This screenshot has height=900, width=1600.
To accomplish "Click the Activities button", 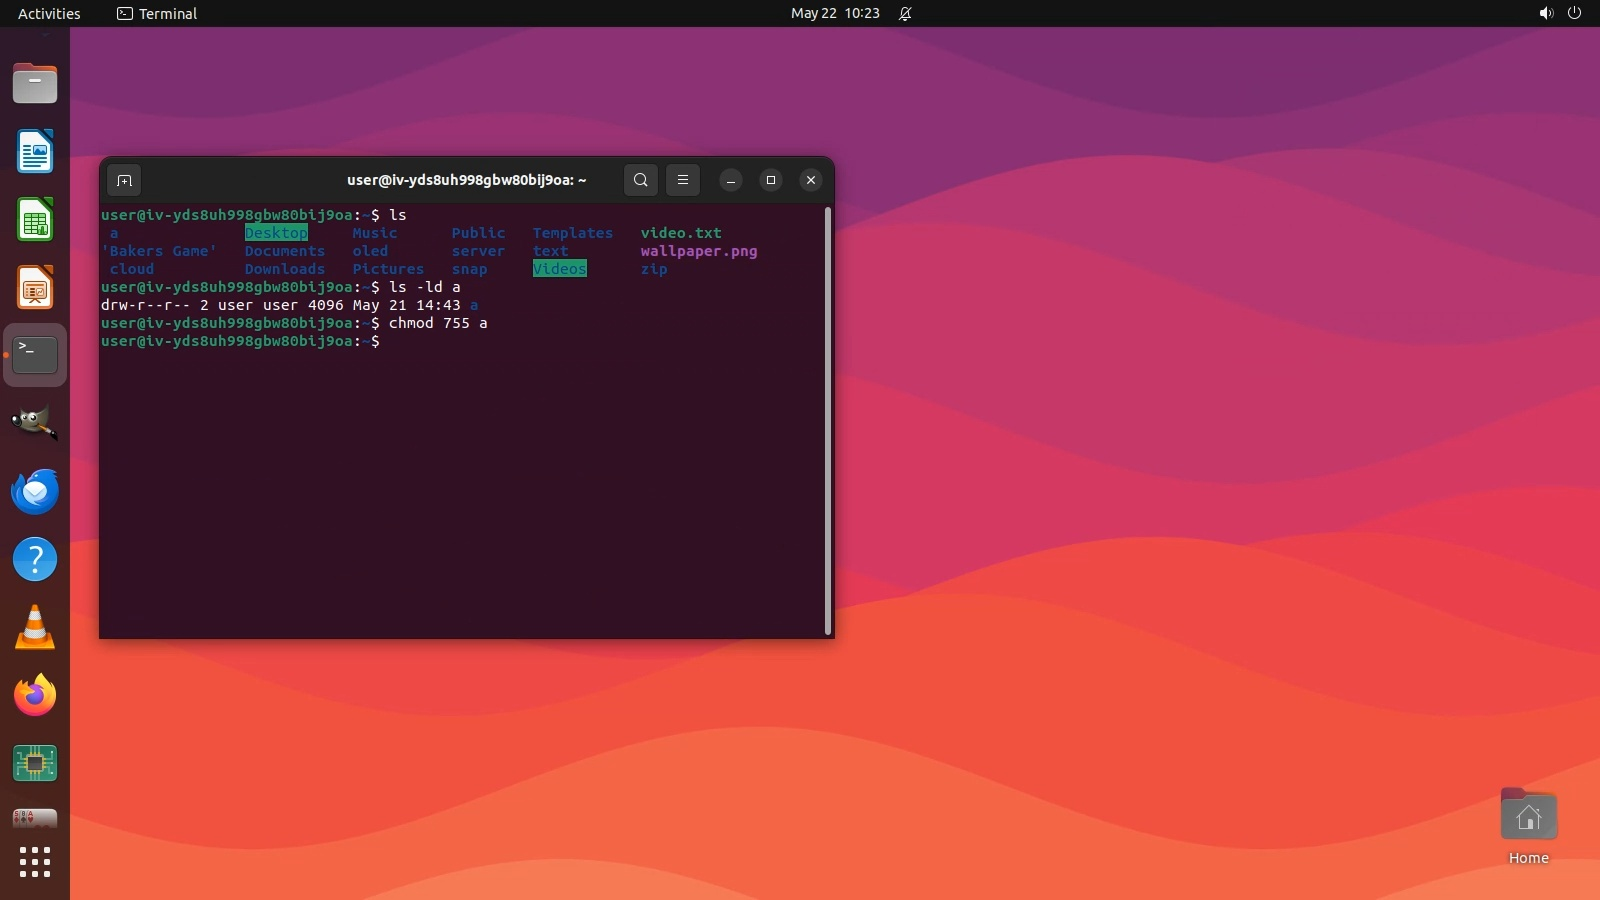I will [x=49, y=13].
